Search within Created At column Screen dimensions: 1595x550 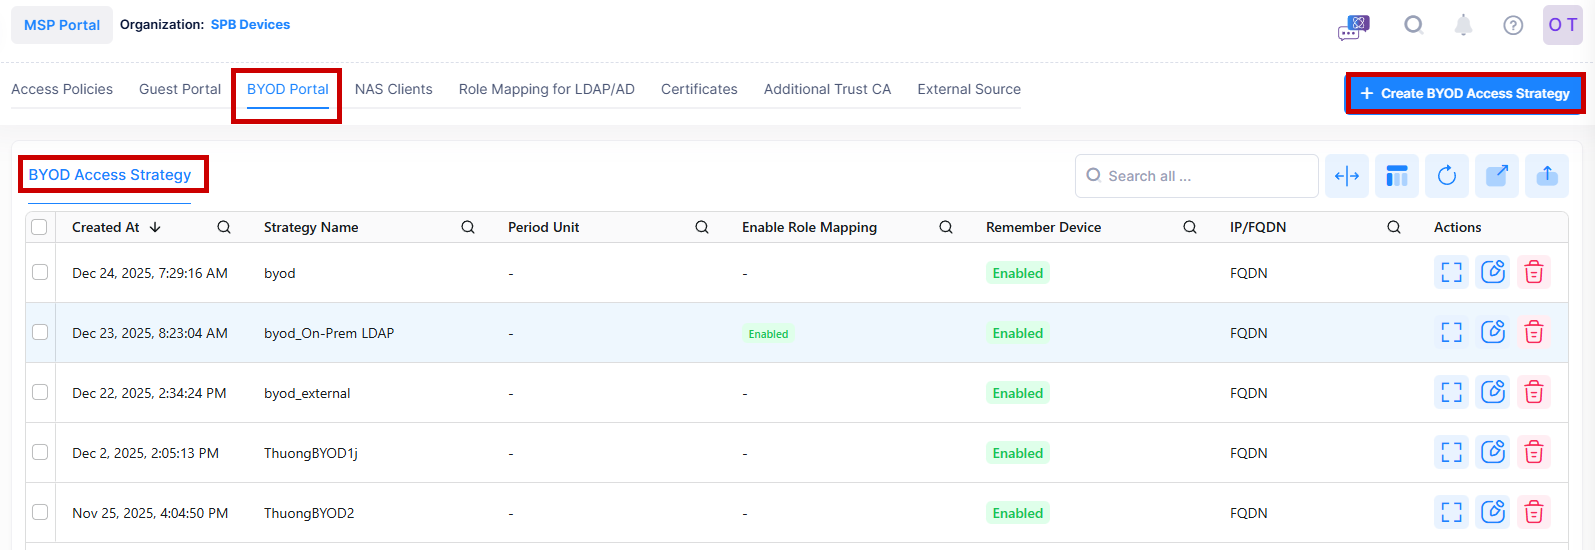tap(224, 227)
